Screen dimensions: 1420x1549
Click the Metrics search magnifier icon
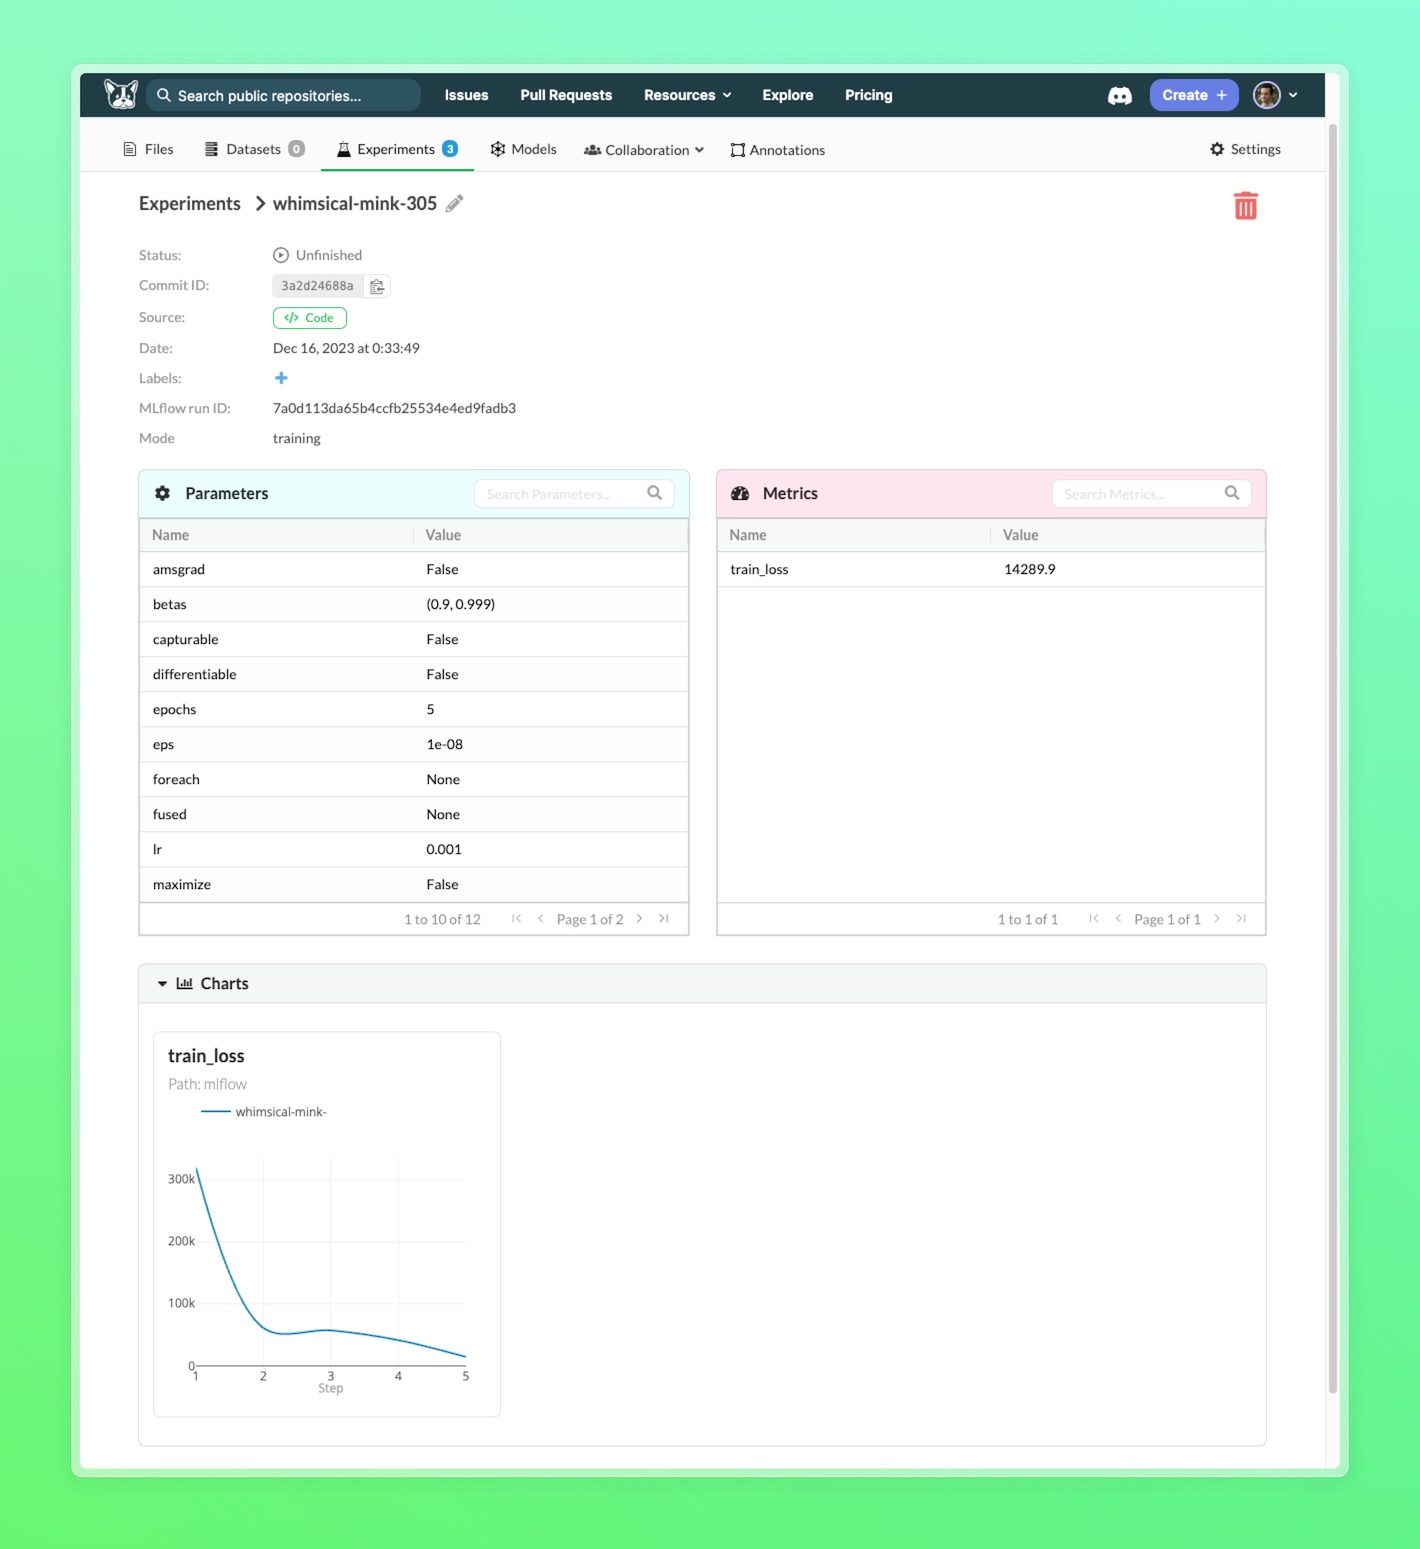pyautogui.click(x=1232, y=493)
